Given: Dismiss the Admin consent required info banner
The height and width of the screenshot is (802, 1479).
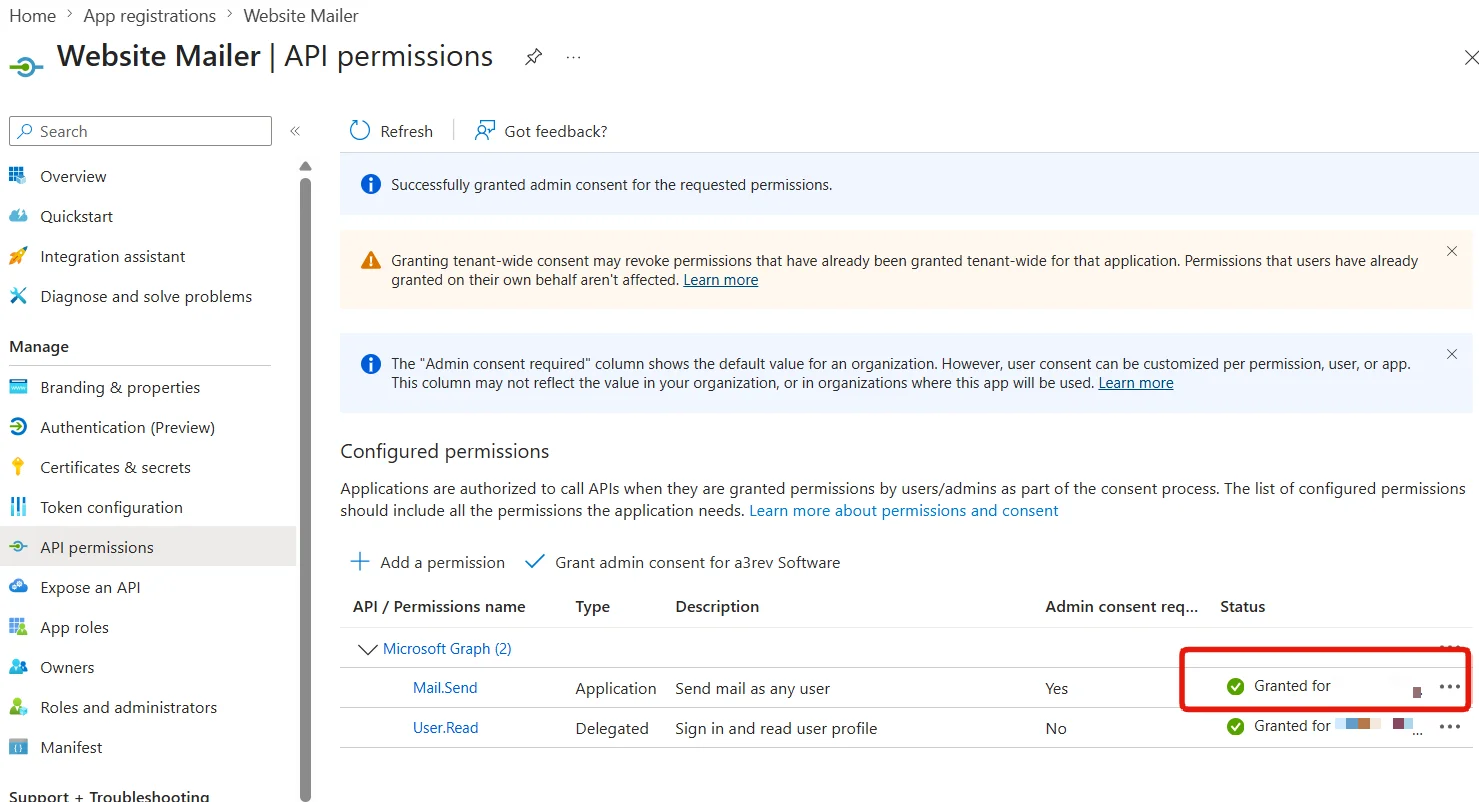Looking at the screenshot, I should pyautogui.click(x=1452, y=354).
